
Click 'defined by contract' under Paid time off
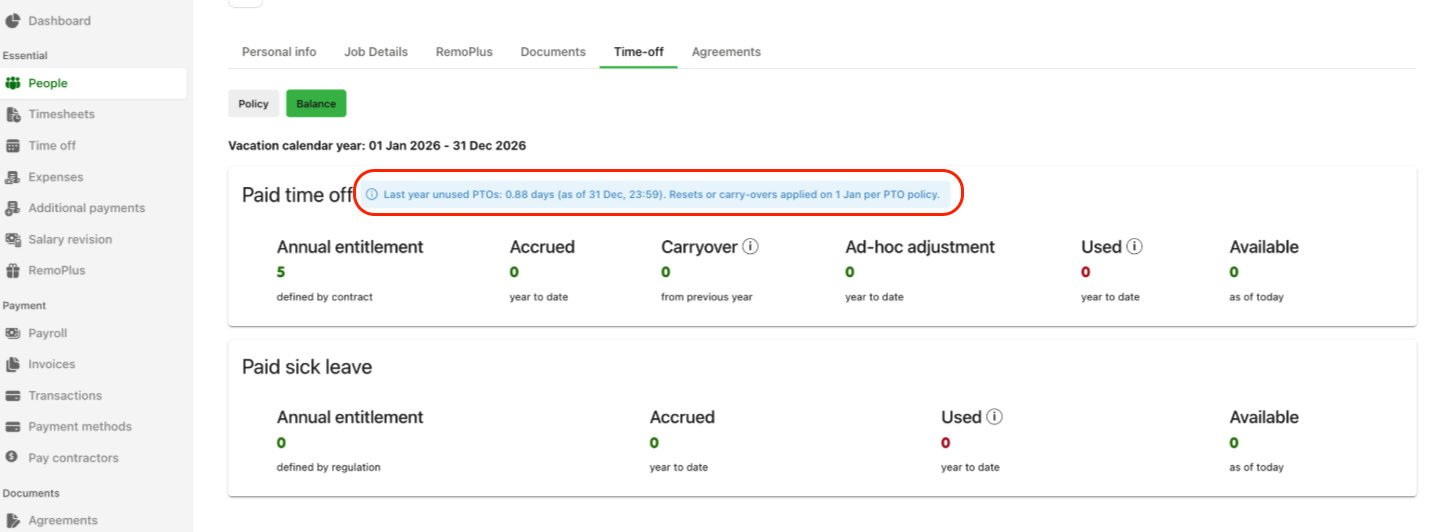click(x=325, y=297)
